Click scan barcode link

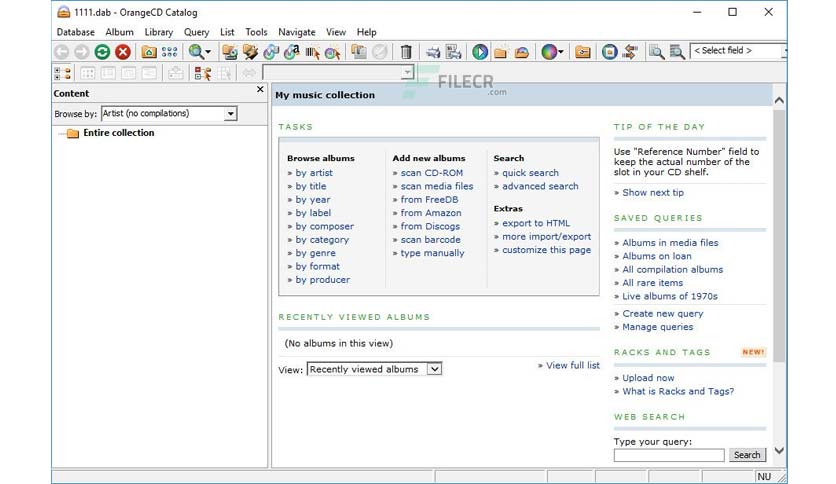click(x=430, y=239)
